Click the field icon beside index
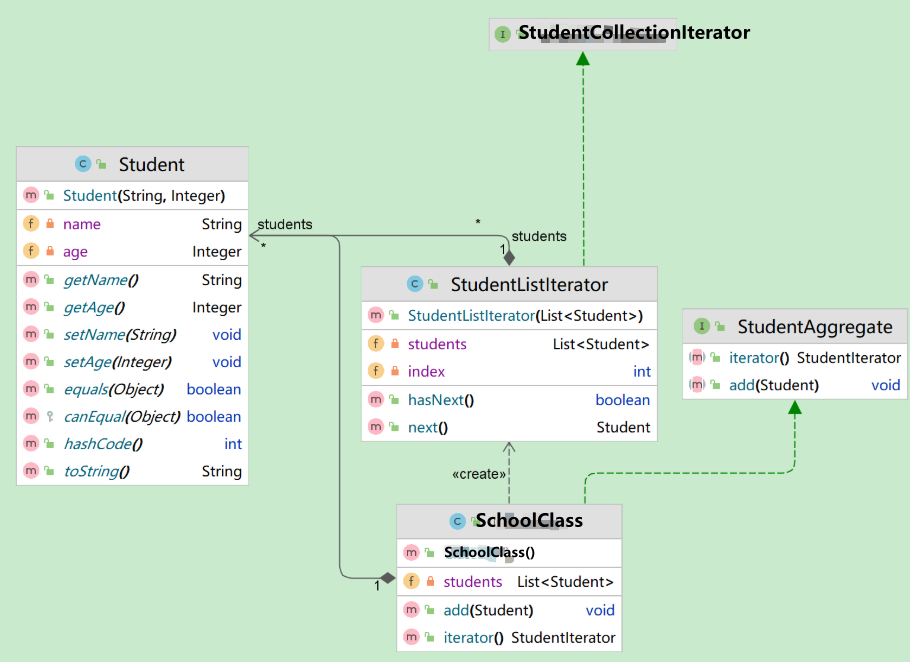 tap(376, 371)
